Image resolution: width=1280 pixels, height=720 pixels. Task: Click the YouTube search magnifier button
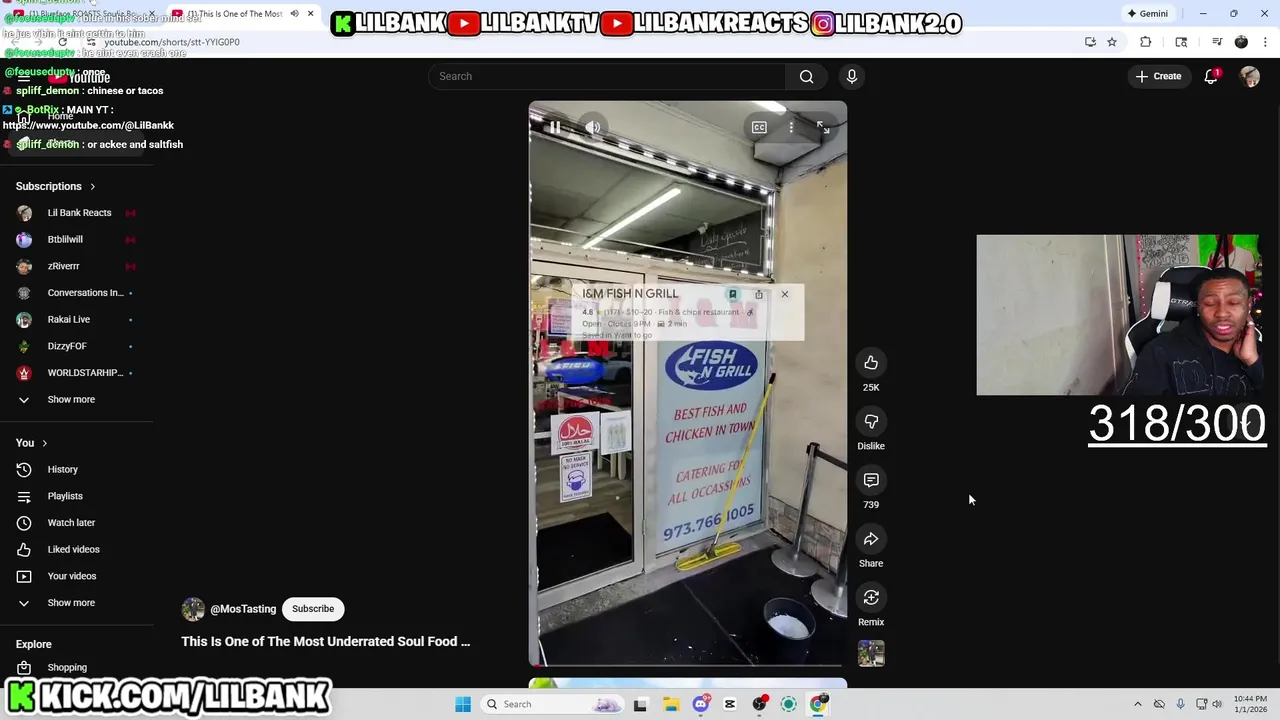(x=807, y=76)
